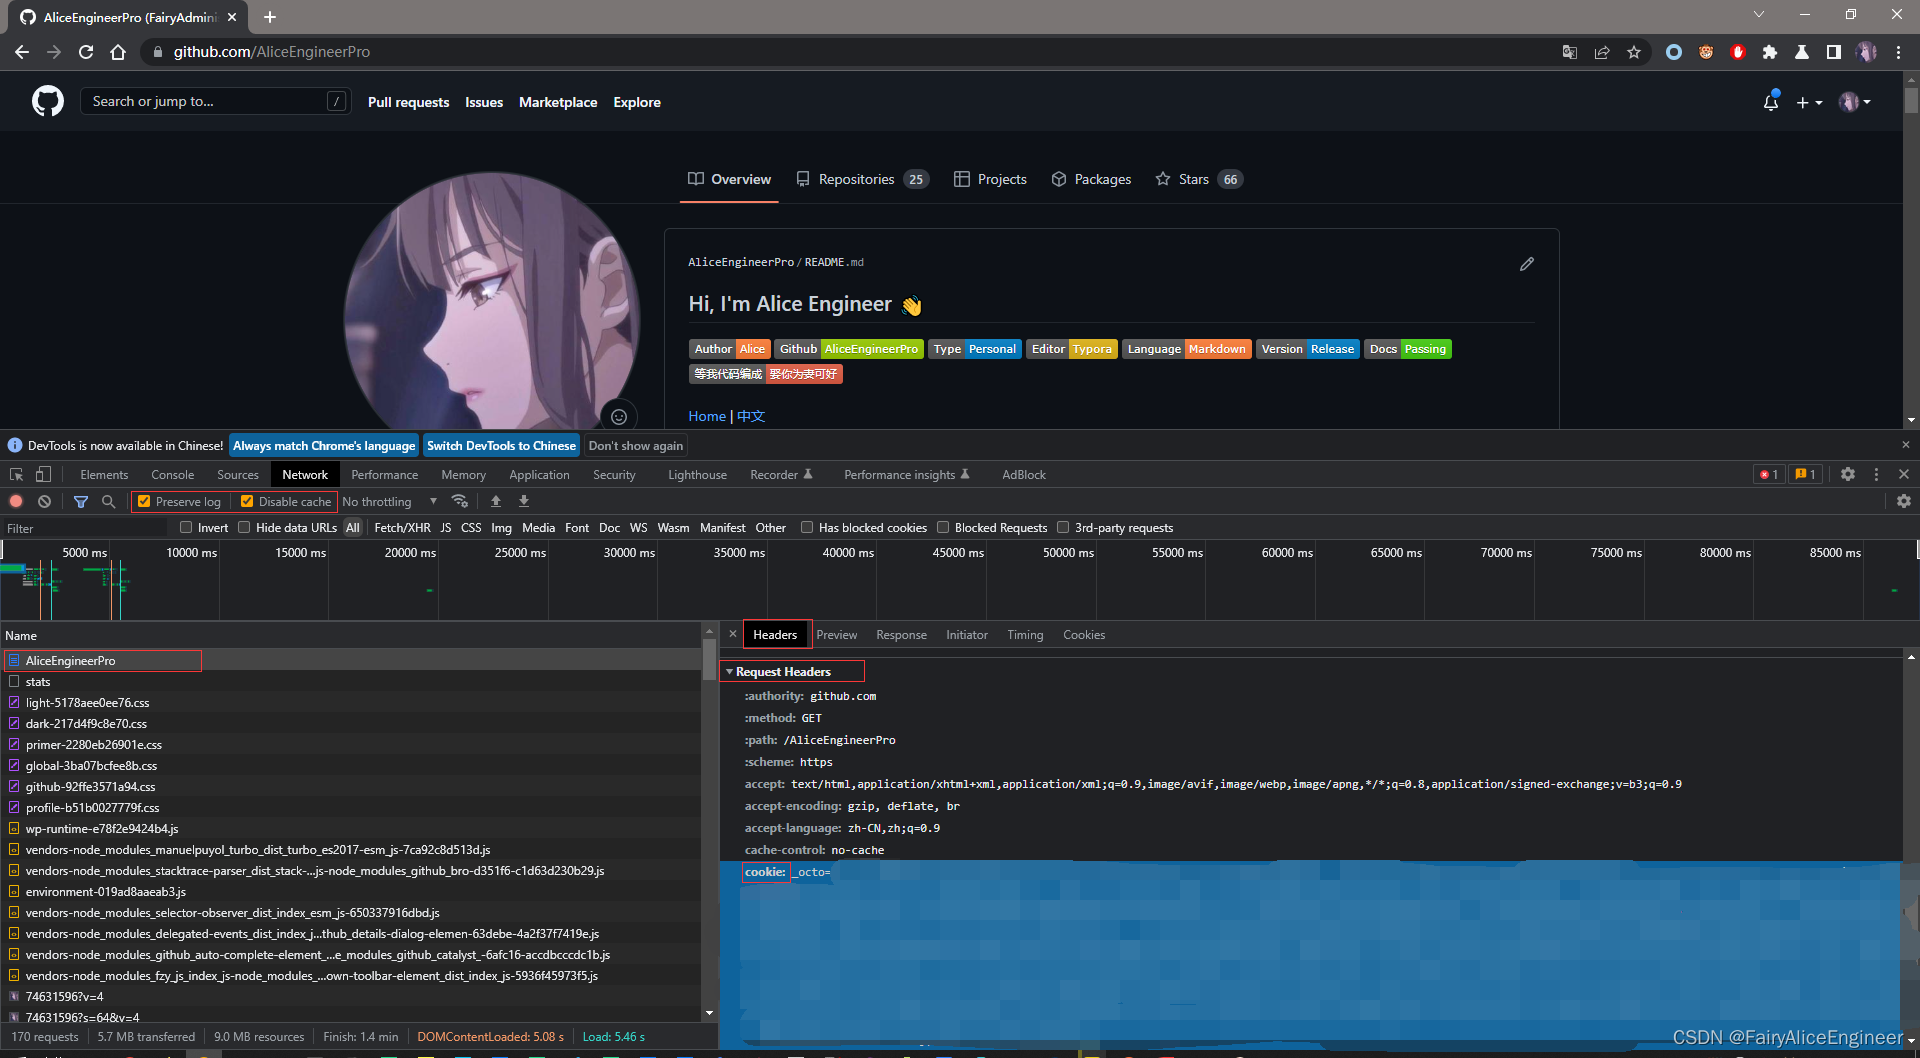Viewport: 1920px width, 1058px height.
Task: Go back in browser history
Action: point(22,52)
